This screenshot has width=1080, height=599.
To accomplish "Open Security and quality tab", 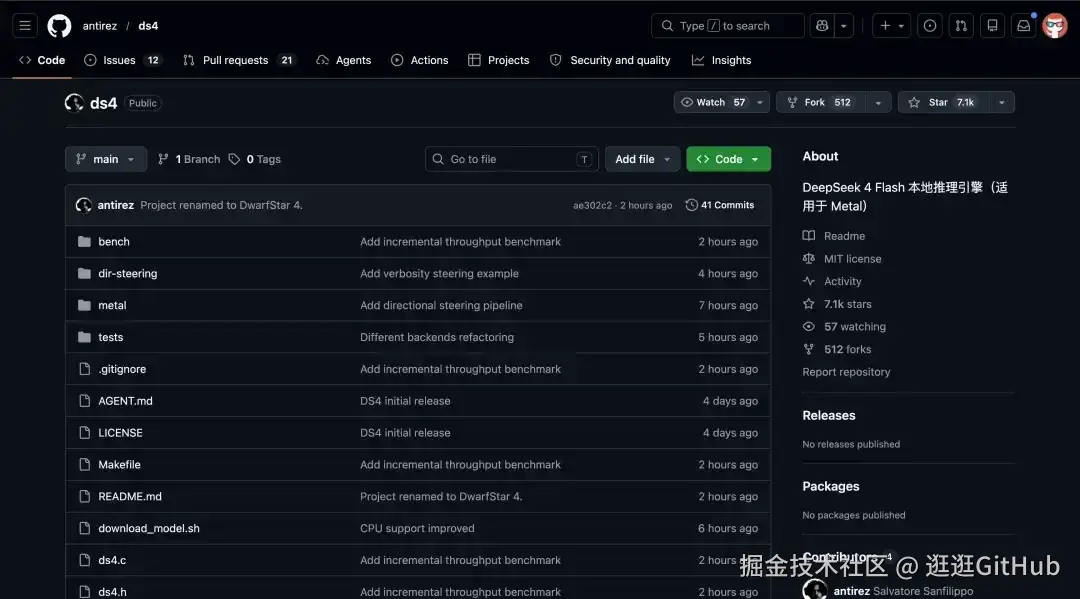I will (610, 61).
